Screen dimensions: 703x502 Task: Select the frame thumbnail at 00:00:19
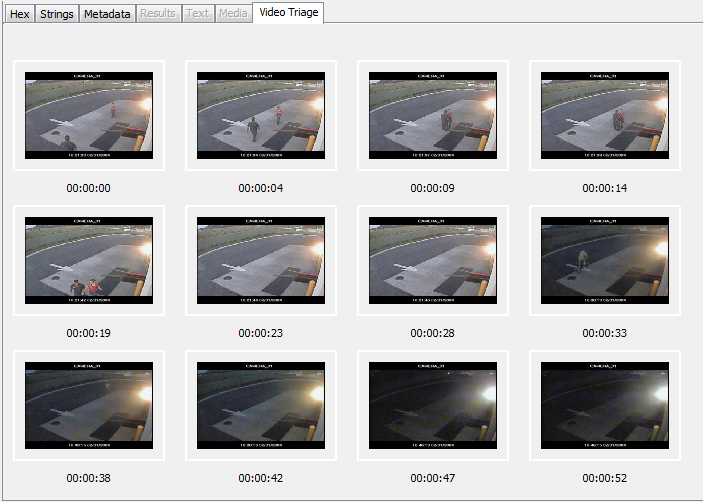tap(89, 260)
